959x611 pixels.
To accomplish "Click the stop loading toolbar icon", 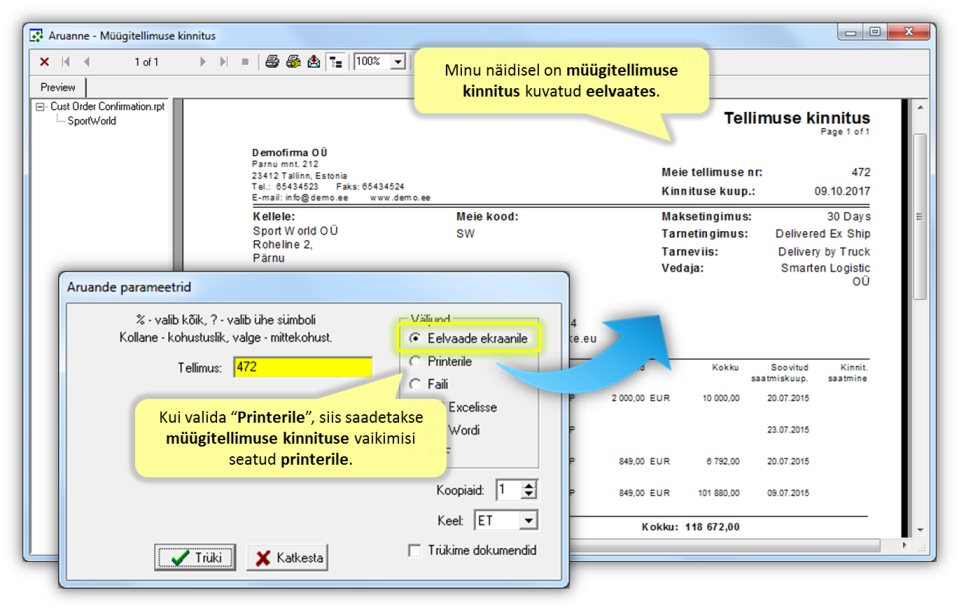I will coord(245,62).
